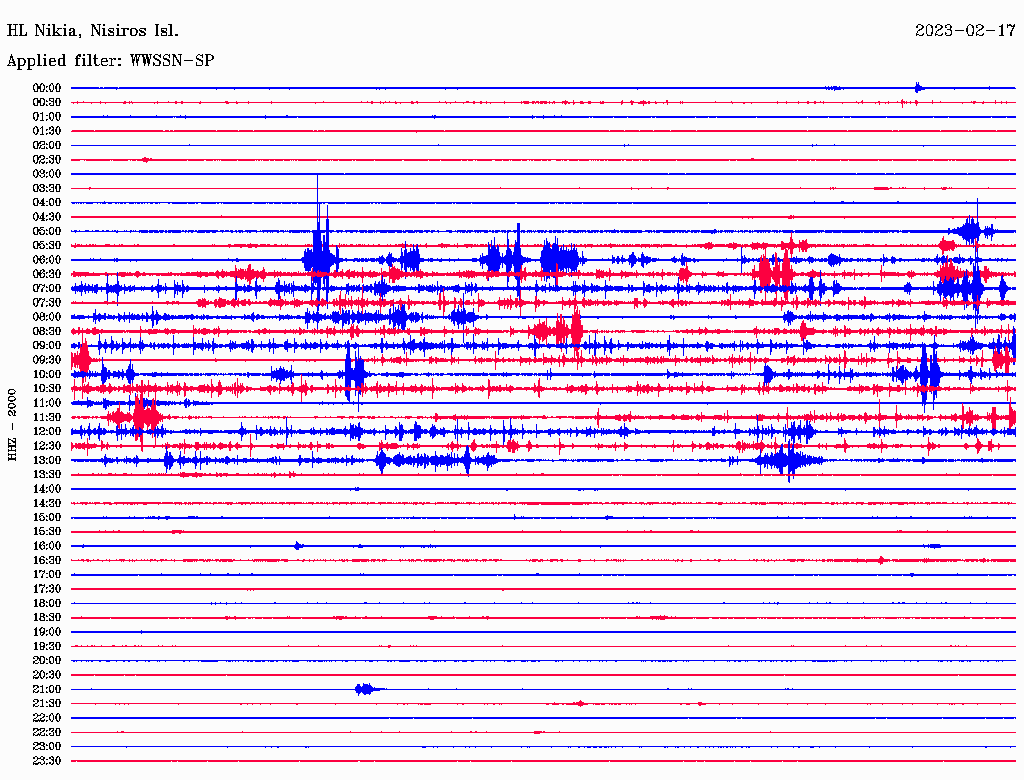Select the 08:30 time label

click(x=47, y=331)
